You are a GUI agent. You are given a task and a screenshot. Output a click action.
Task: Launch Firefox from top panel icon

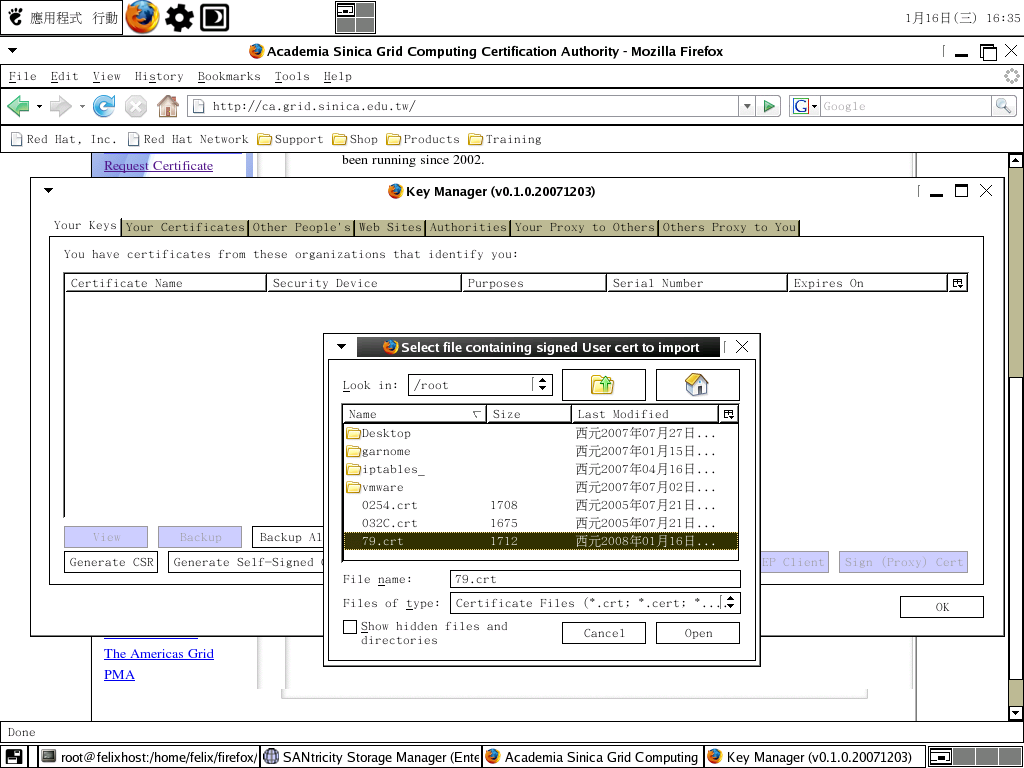[142, 17]
